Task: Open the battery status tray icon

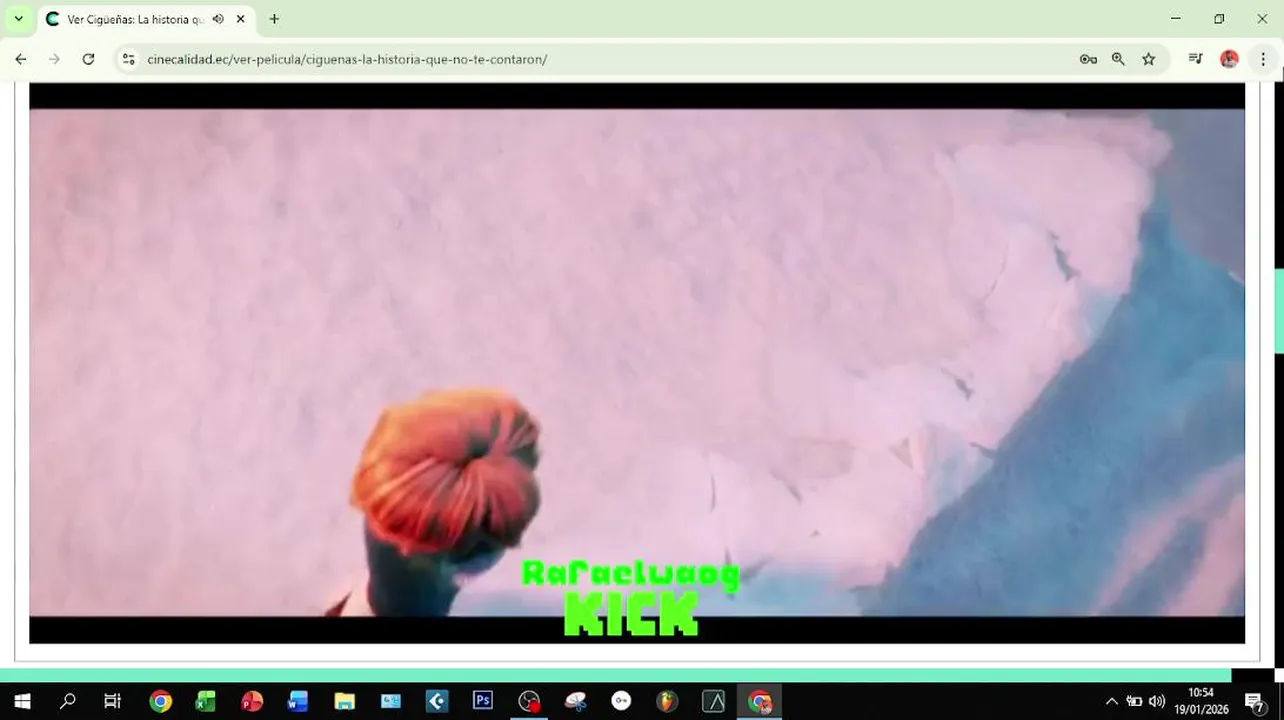Action: 1134,701
